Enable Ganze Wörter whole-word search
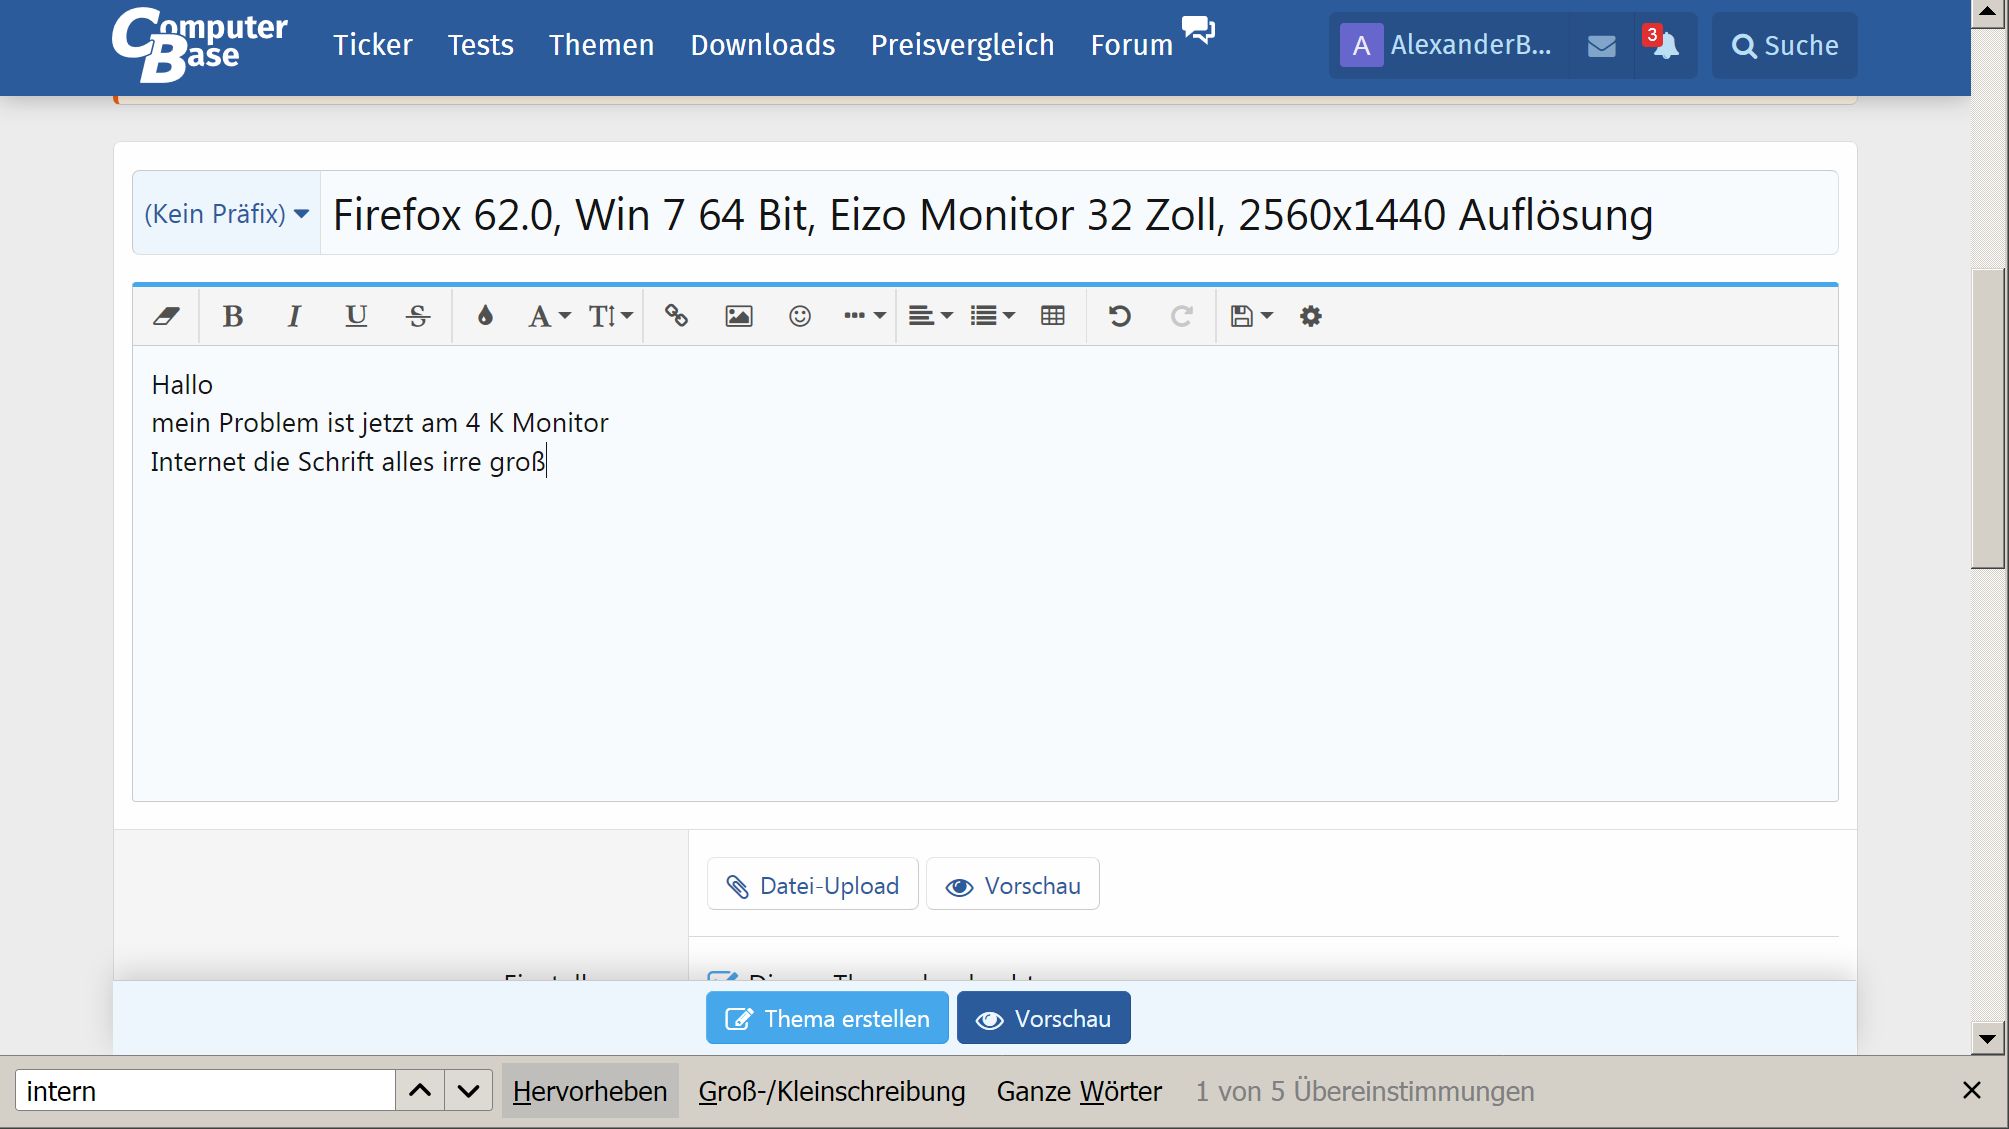Screen dimensions: 2009x1129 pyautogui.click(x=1079, y=1091)
